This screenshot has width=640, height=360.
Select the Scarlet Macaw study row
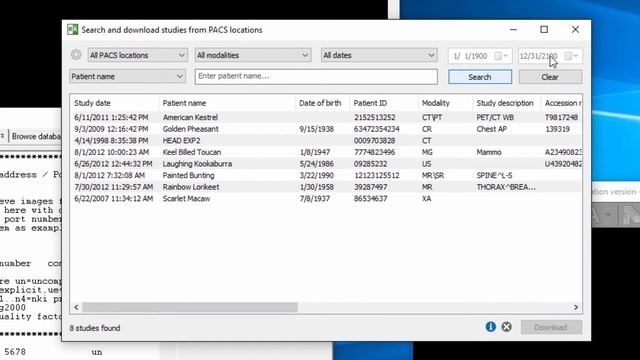(x=326, y=199)
